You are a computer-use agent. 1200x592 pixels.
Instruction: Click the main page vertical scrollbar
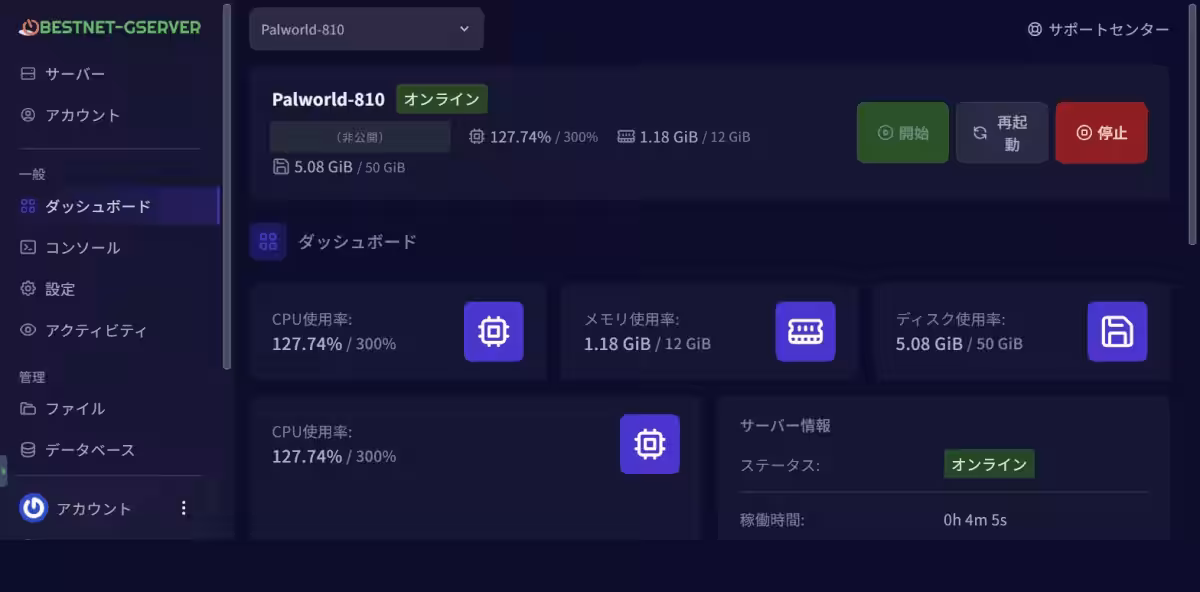pyautogui.click(x=1192, y=125)
